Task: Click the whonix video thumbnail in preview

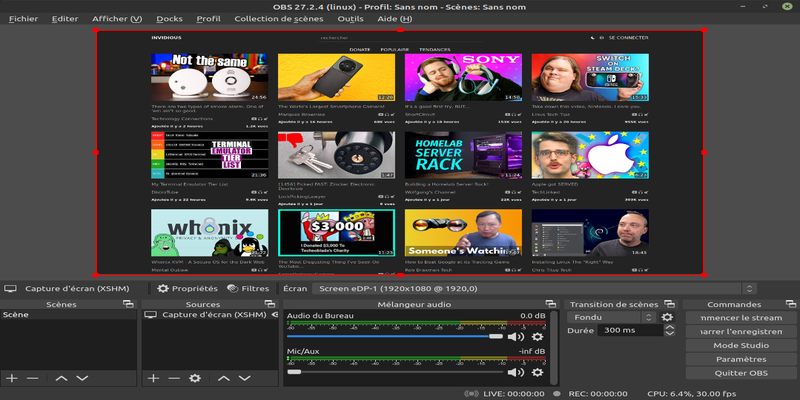Action: [x=209, y=233]
